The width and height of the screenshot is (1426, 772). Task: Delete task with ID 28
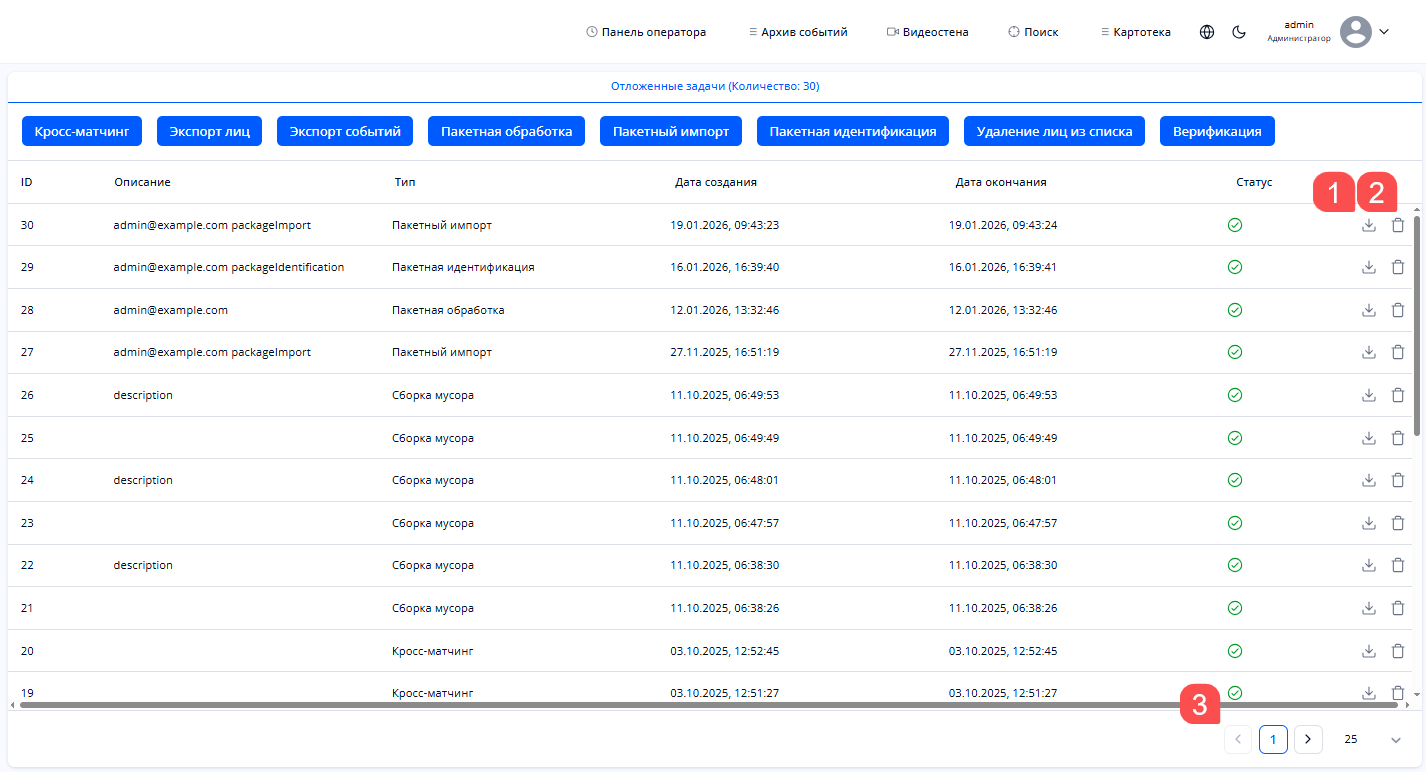[1398, 310]
